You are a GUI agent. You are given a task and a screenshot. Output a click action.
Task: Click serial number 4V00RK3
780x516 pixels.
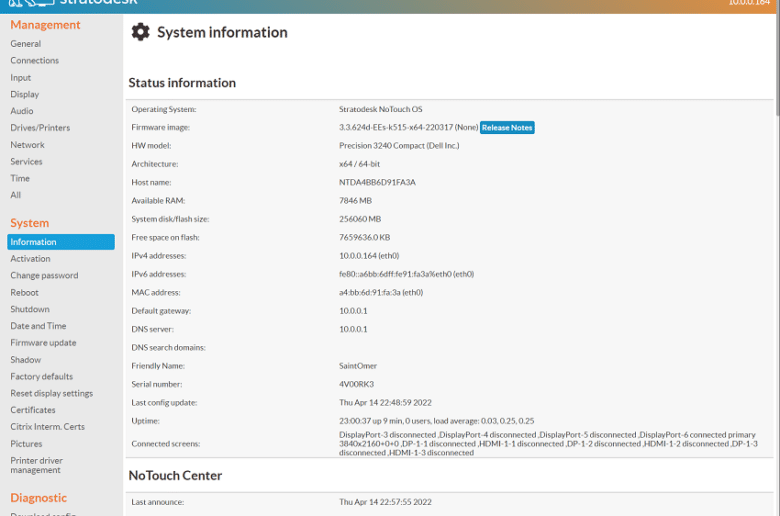pyautogui.click(x=356, y=384)
